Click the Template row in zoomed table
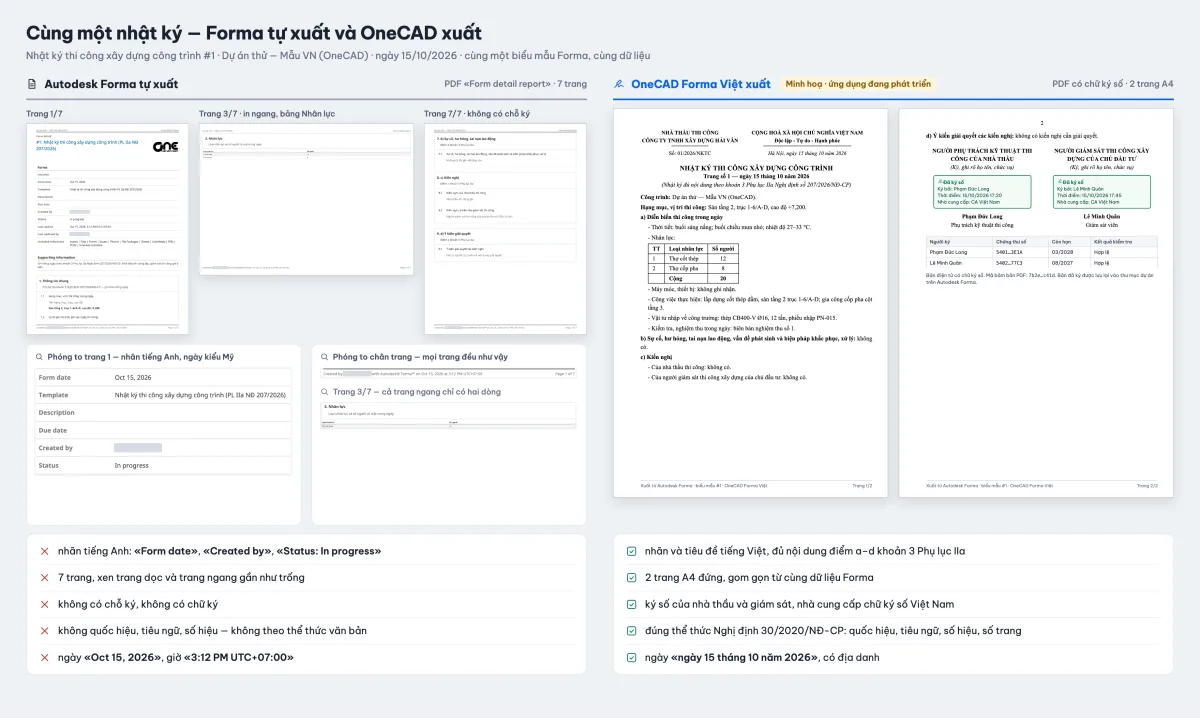This screenshot has height=718, width=1200. click(163, 395)
